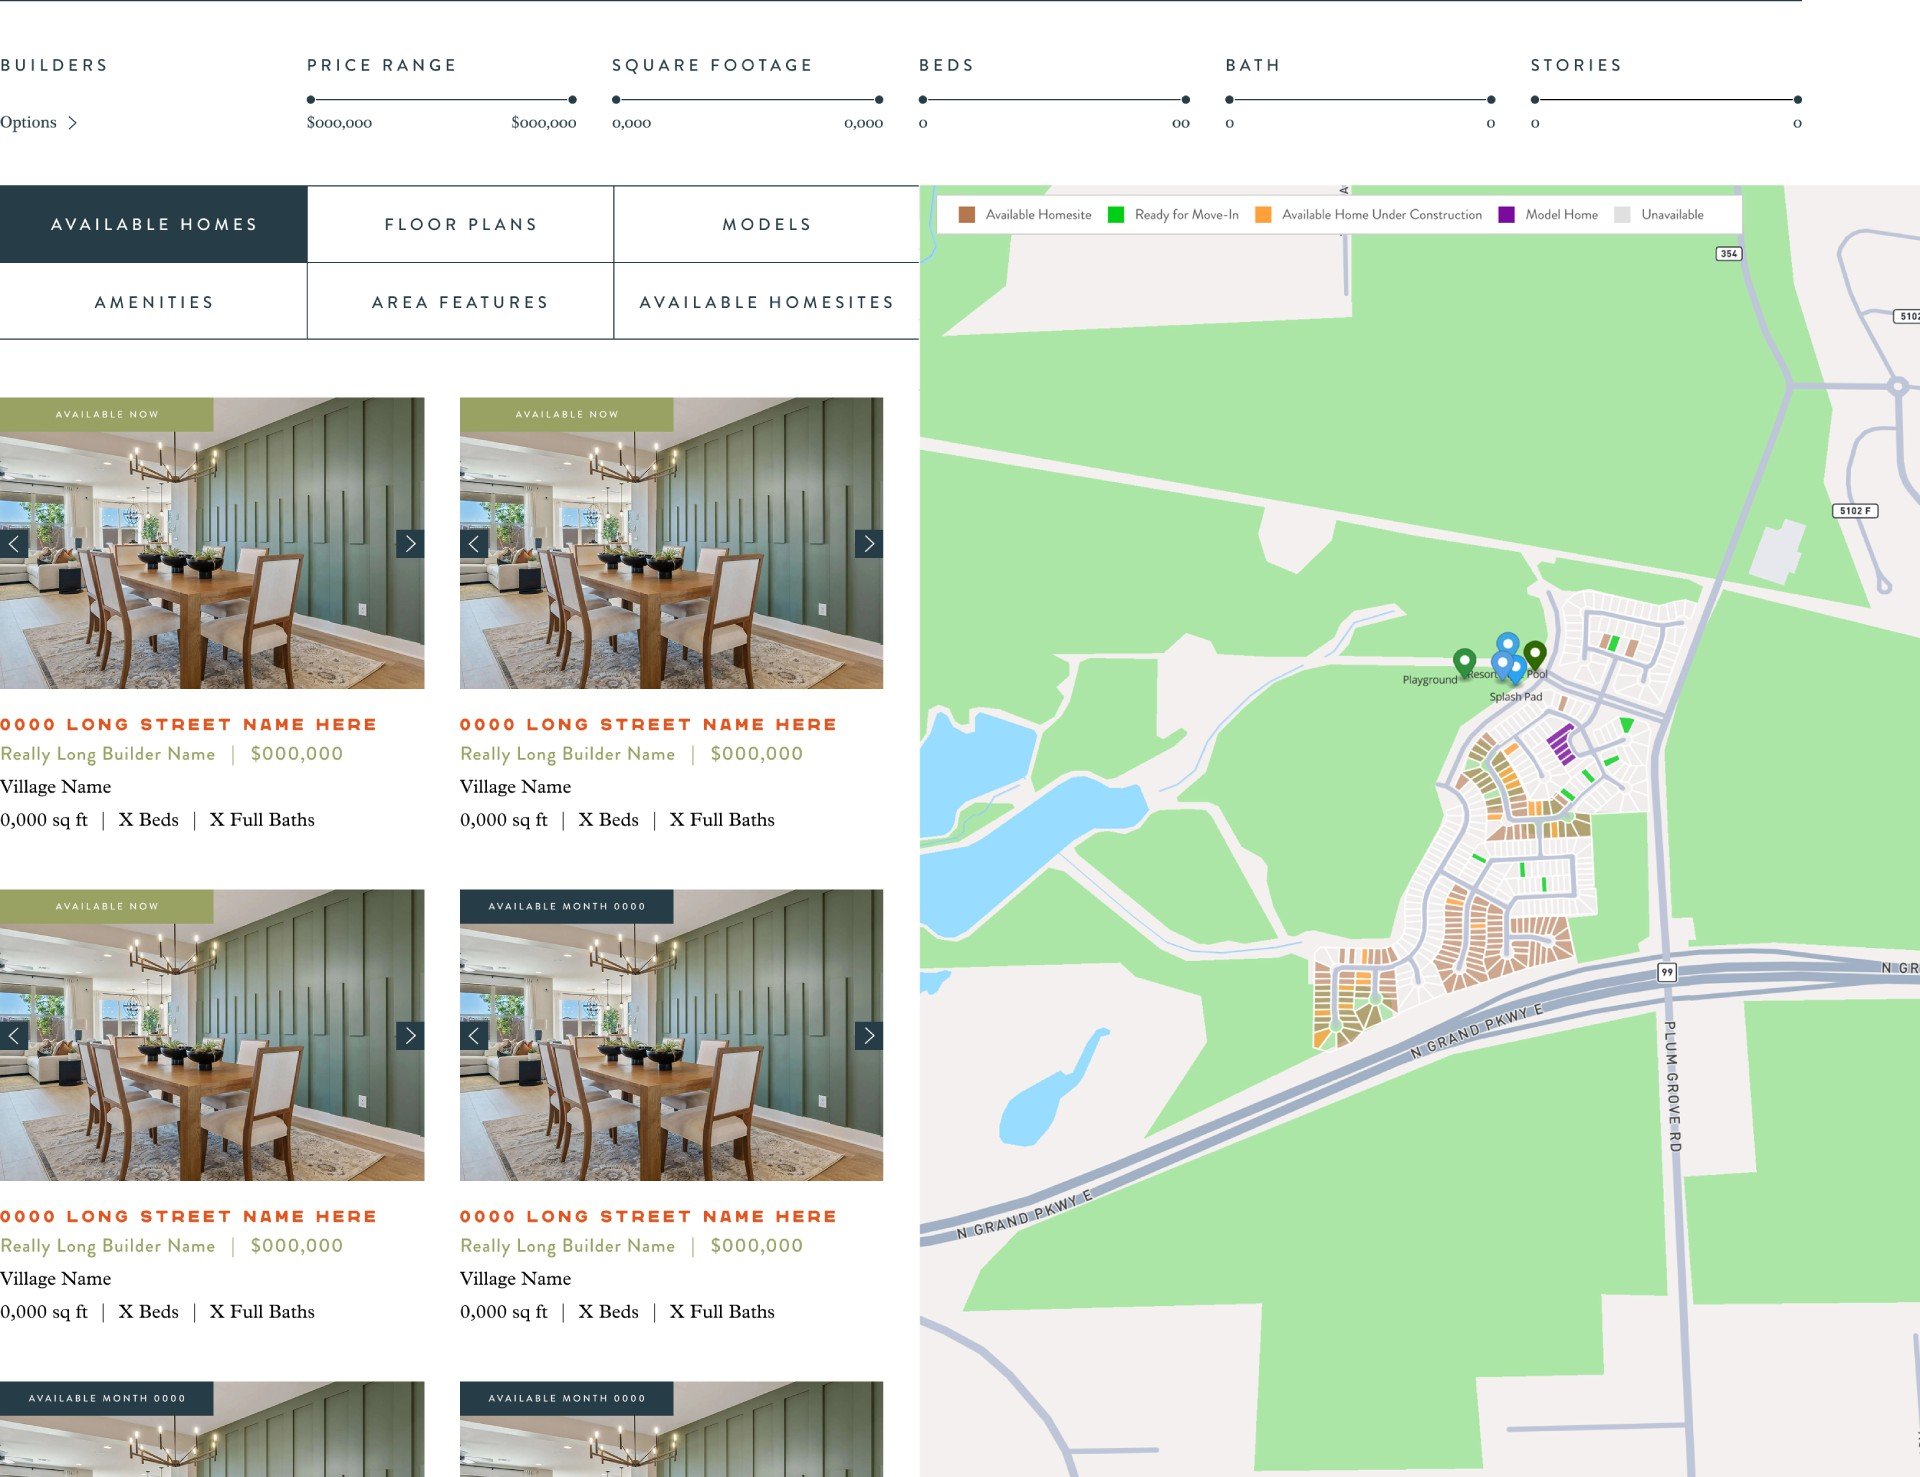Click the route 354 road shield

[1728, 254]
